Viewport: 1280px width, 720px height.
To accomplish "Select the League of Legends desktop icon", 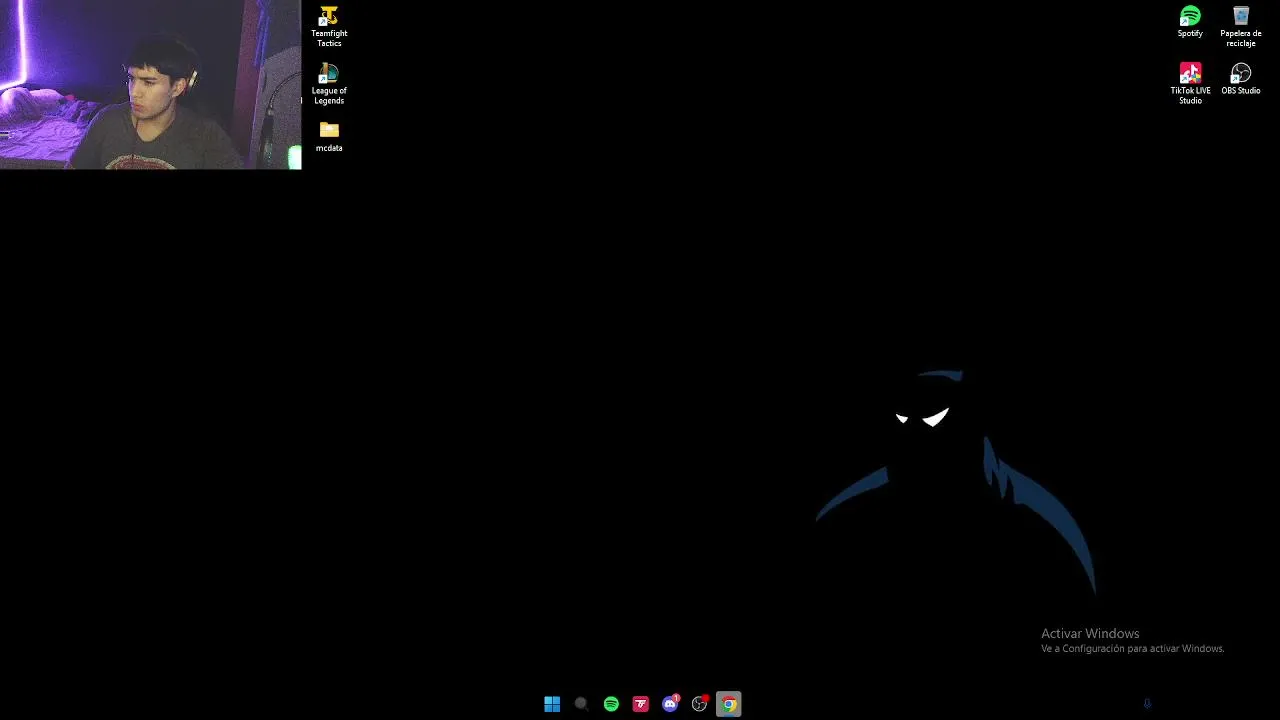I will tap(329, 84).
